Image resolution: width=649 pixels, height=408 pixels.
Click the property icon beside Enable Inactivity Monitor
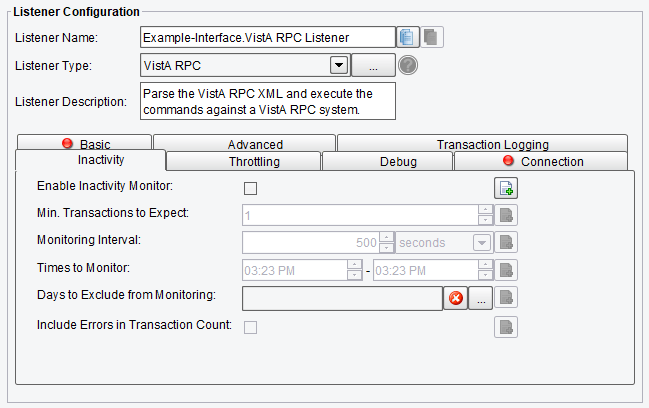(x=506, y=188)
